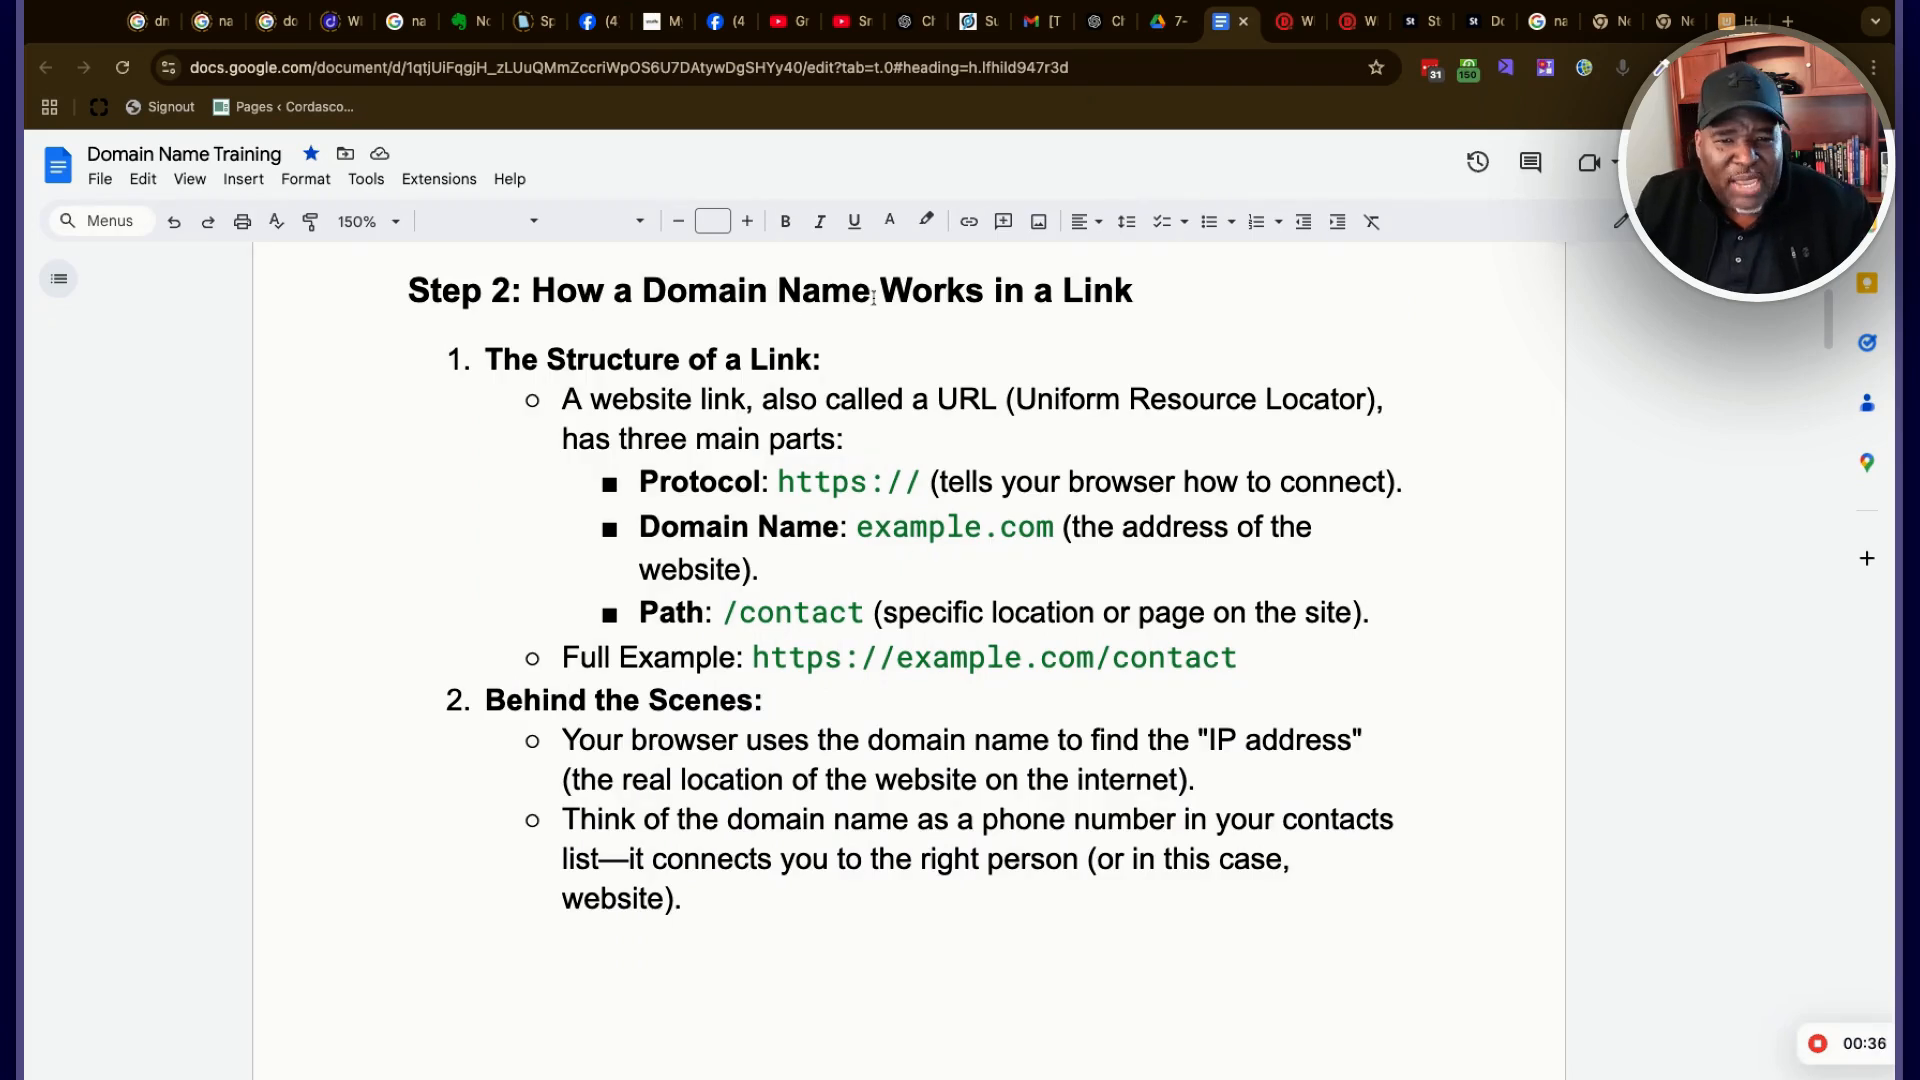Click the paint format roller icon

tap(310, 222)
